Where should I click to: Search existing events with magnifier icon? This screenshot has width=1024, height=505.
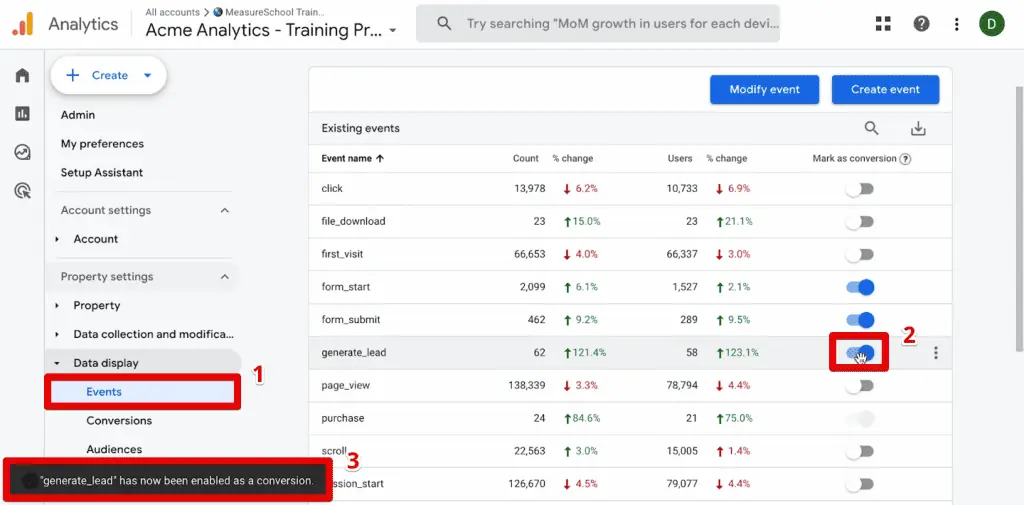(x=871, y=128)
